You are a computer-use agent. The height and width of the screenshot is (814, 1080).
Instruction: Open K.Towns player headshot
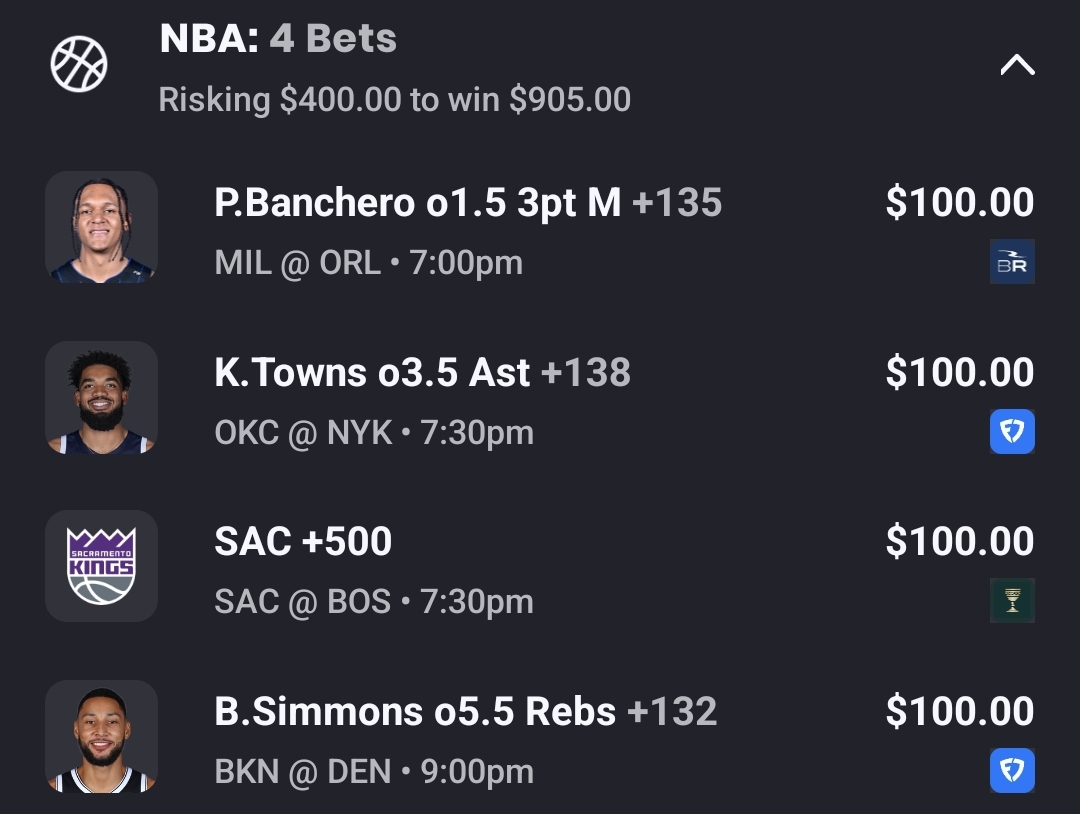click(x=101, y=398)
